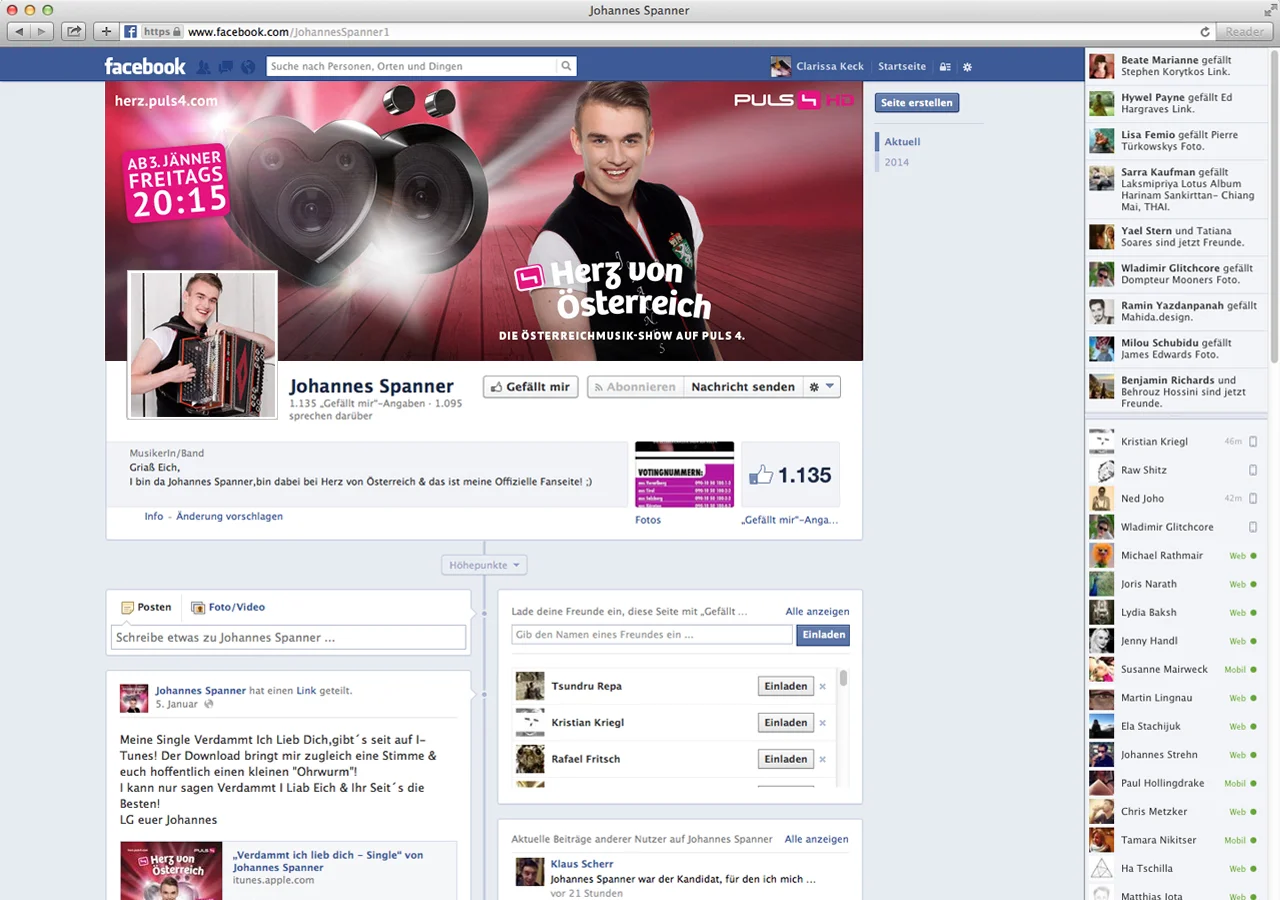The width and height of the screenshot is (1280, 900).
Task: Reload the page with the refresh icon
Action: pyautogui.click(x=1205, y=32)
